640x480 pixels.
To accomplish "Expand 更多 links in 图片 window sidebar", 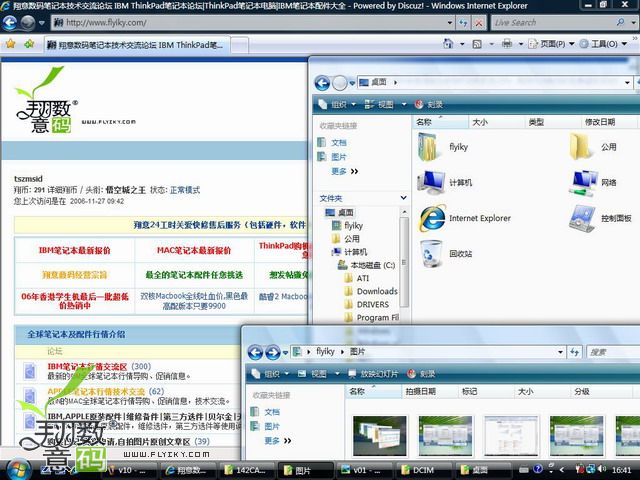I will pos(278,441).
